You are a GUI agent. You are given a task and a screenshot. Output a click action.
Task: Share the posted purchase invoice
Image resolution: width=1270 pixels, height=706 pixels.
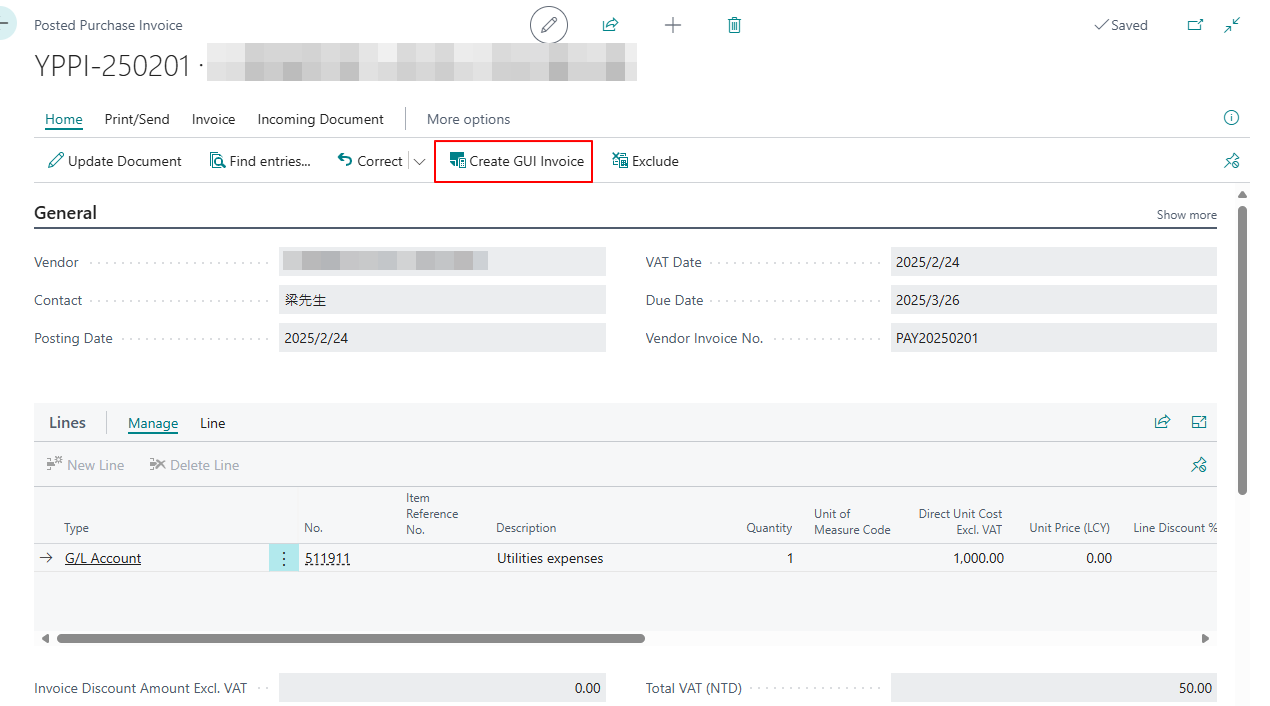point(611,25)
